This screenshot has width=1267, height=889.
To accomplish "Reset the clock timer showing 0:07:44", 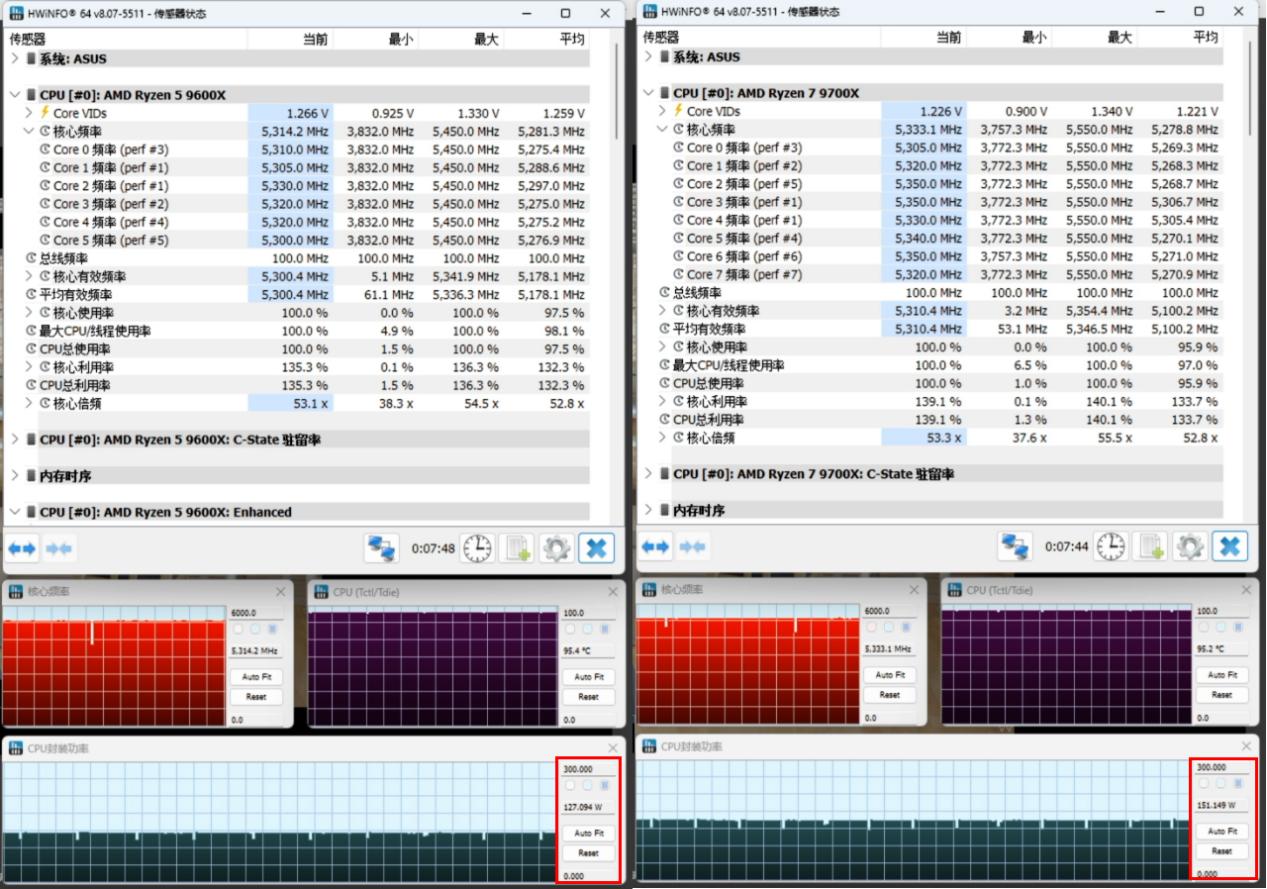I will [x=1110, y=546].
